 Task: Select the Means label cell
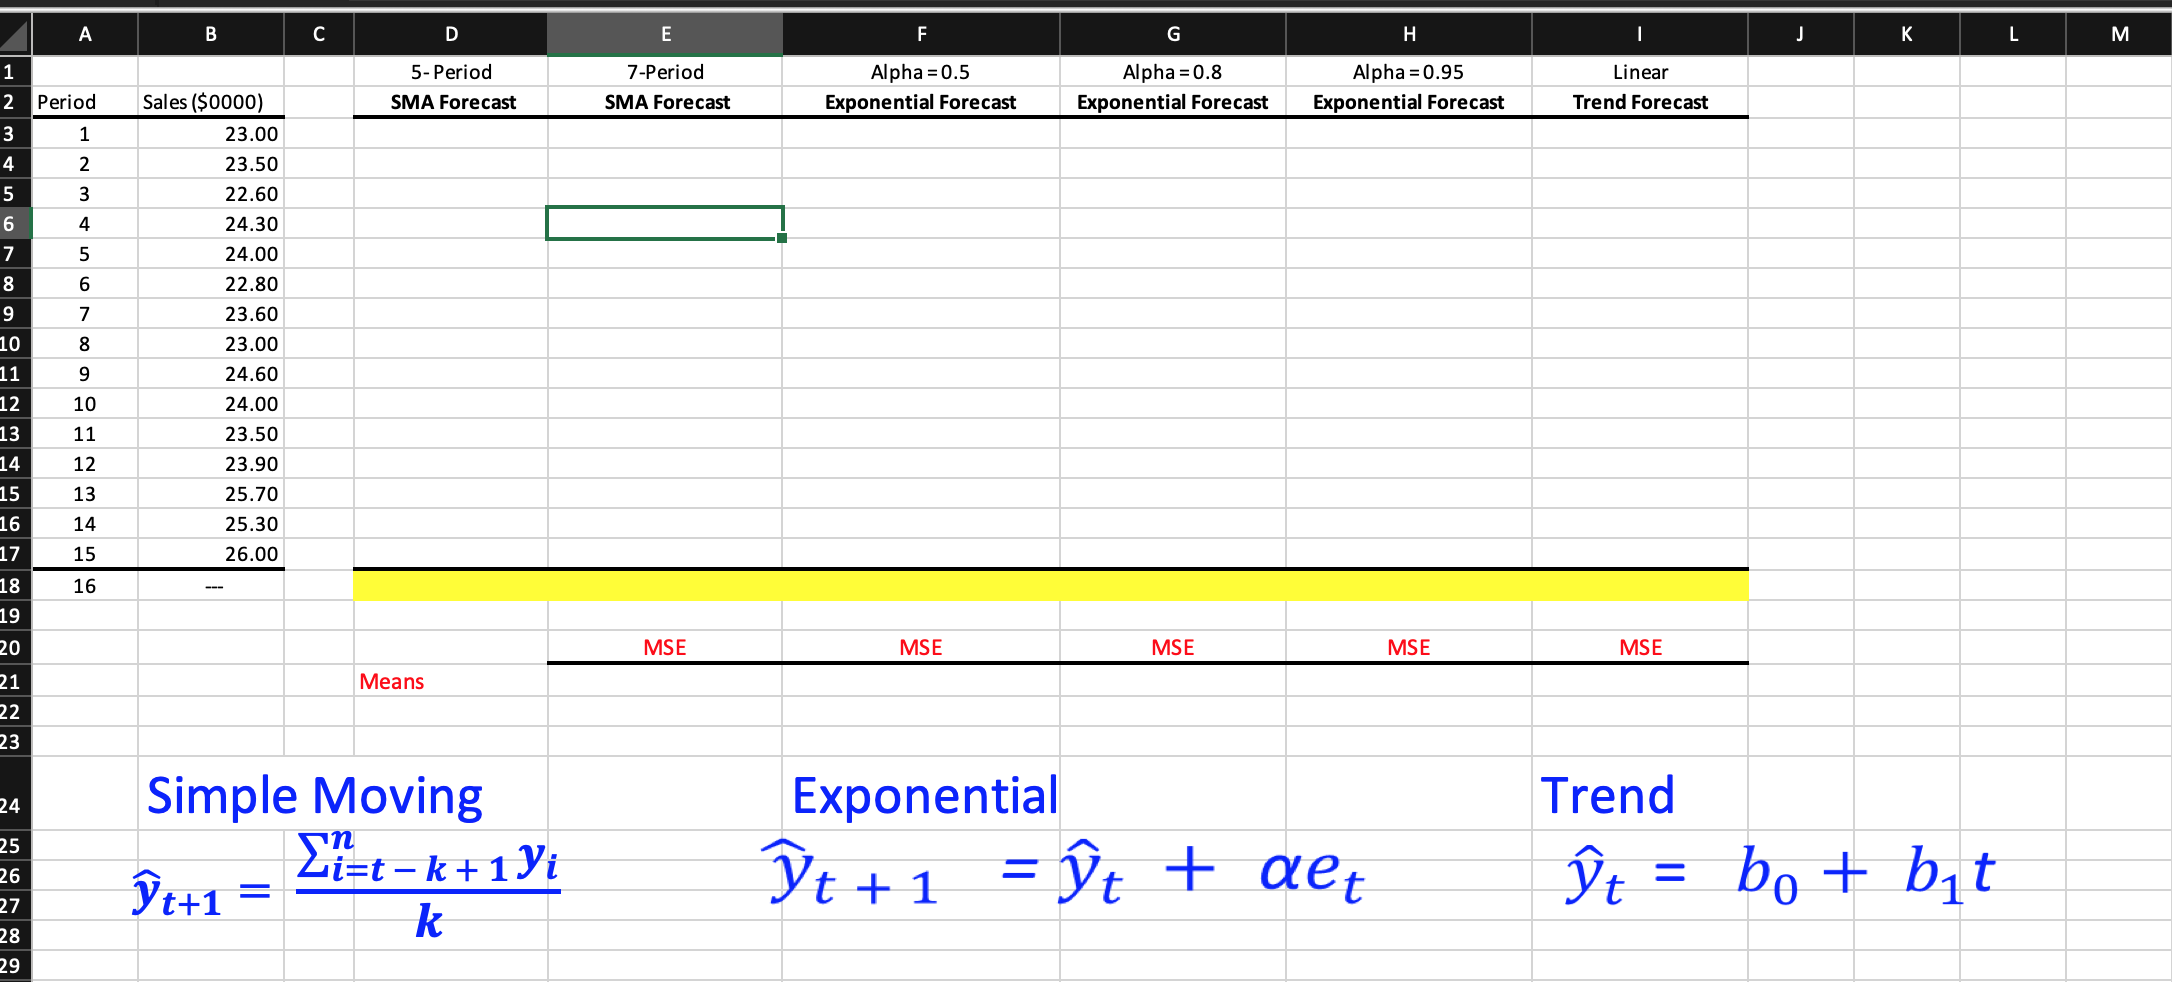(x=391, y=680)
